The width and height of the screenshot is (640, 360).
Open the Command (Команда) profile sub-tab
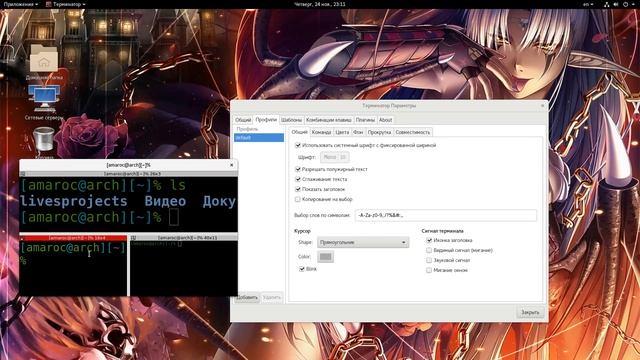coord(321,132)
